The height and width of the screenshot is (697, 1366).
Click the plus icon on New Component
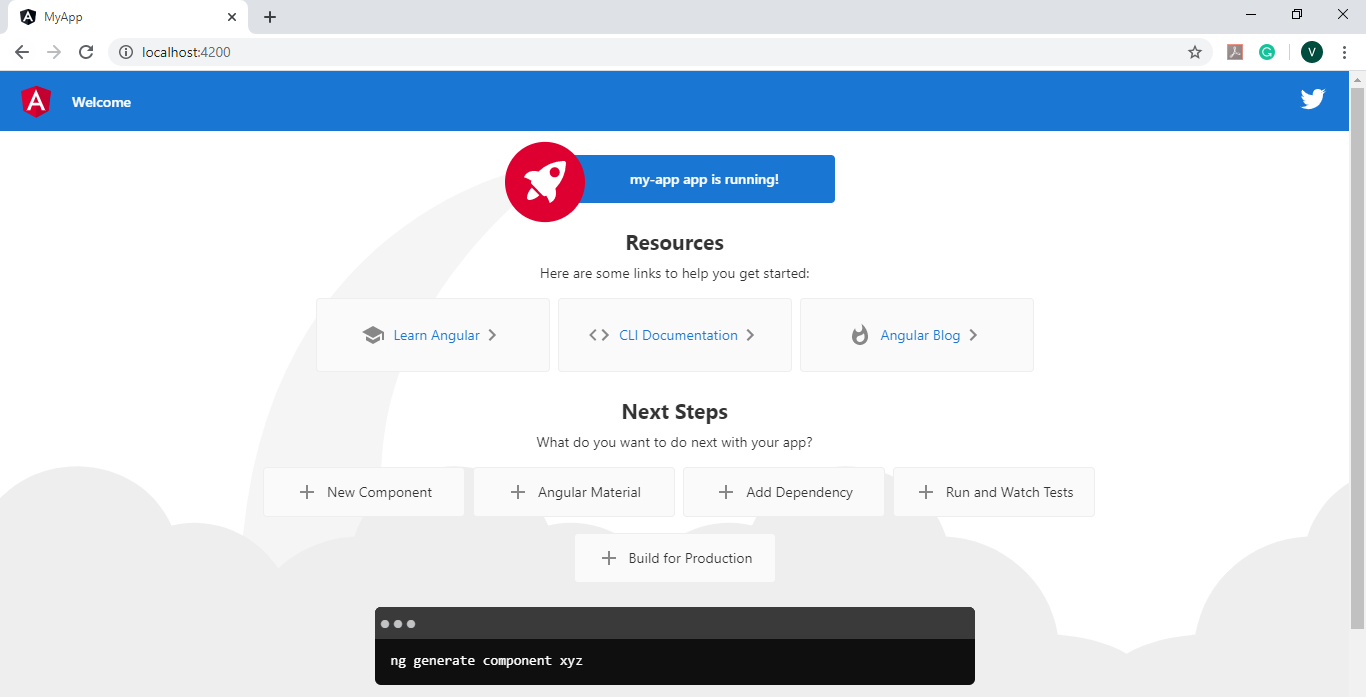(x=307, y=492)
